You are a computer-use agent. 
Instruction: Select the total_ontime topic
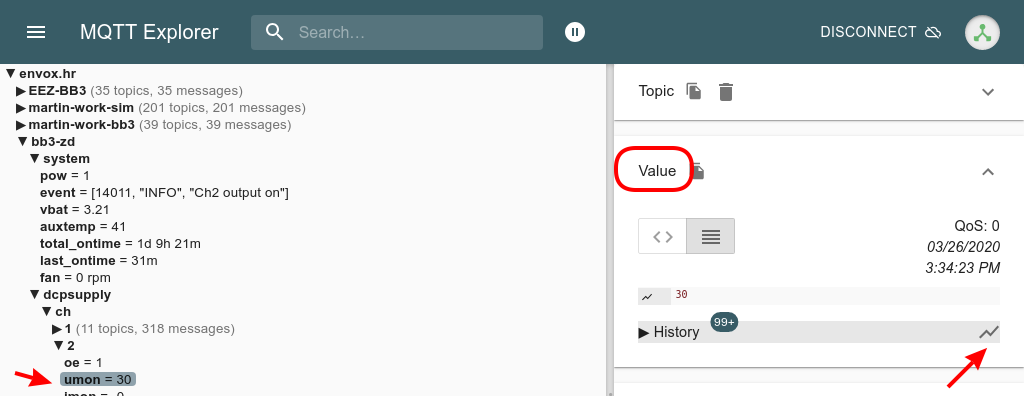(120, 243)
